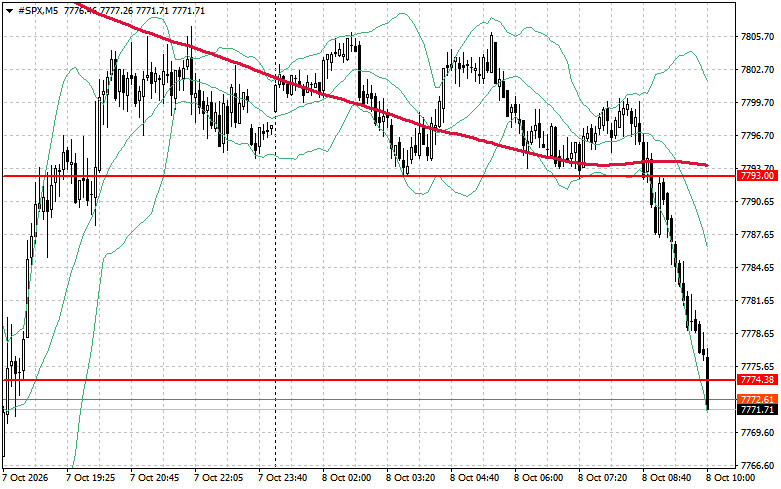Click the 7784.65 price scale value
Viewport: 781px width, 489px height.
(757, 268)
